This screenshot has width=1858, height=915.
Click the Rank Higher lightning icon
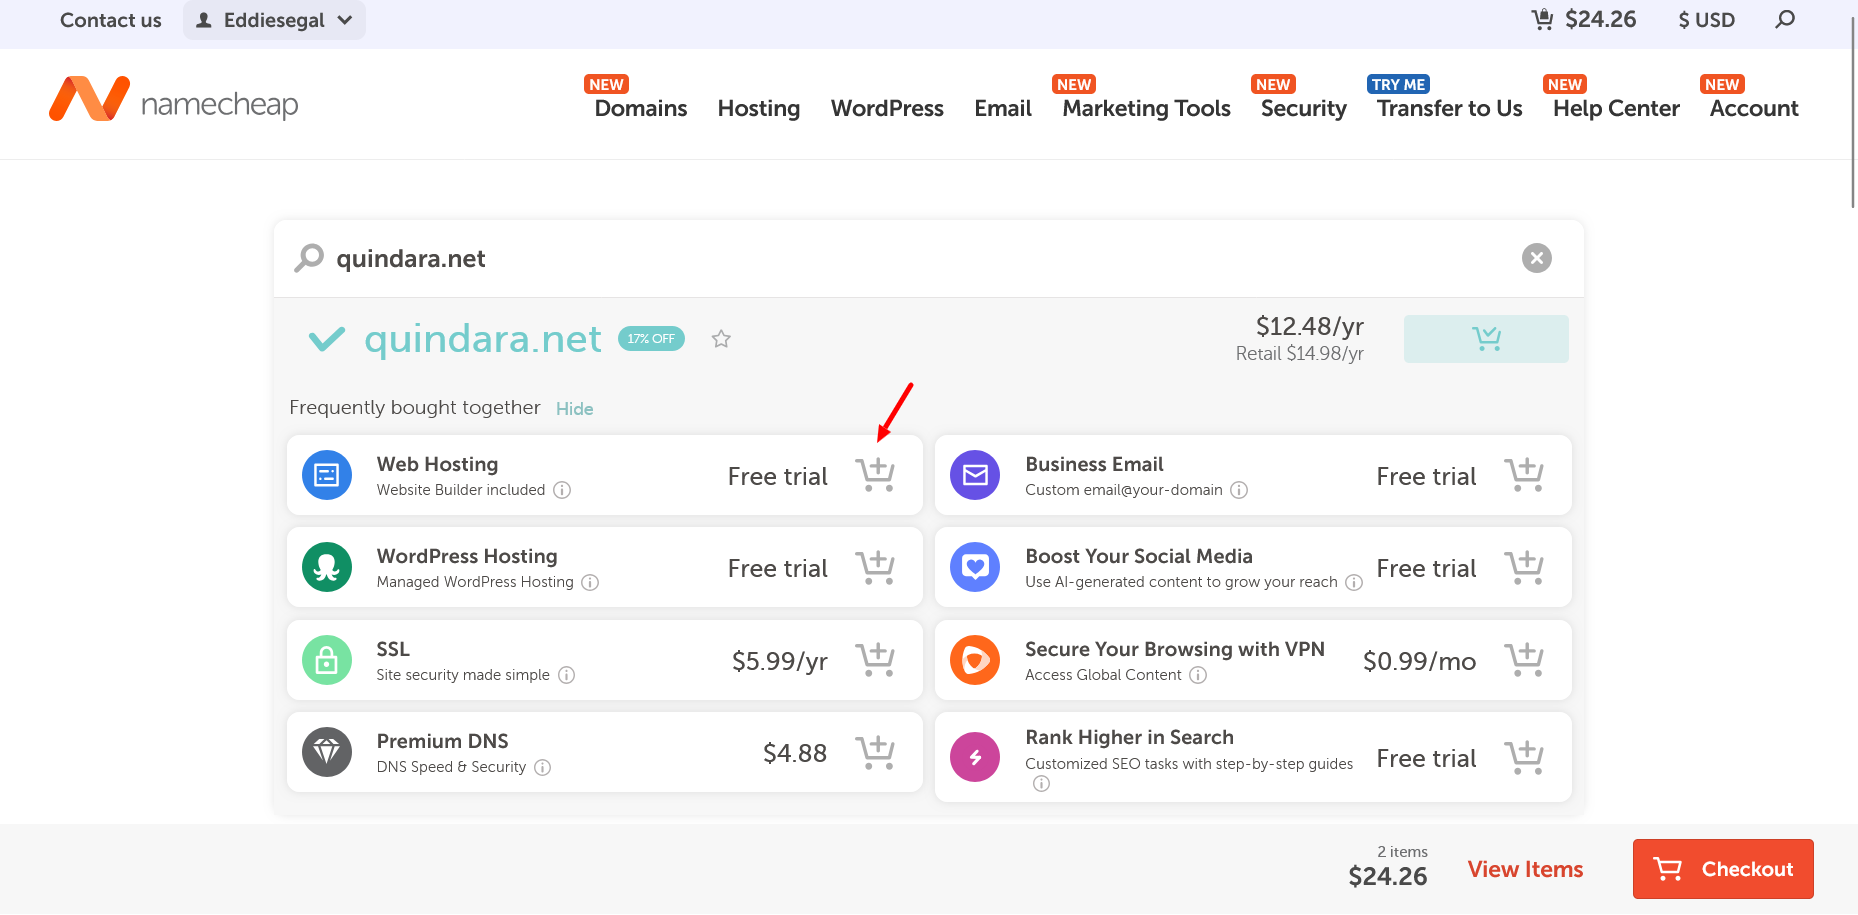pyautogui.click(x=975, y=757)
